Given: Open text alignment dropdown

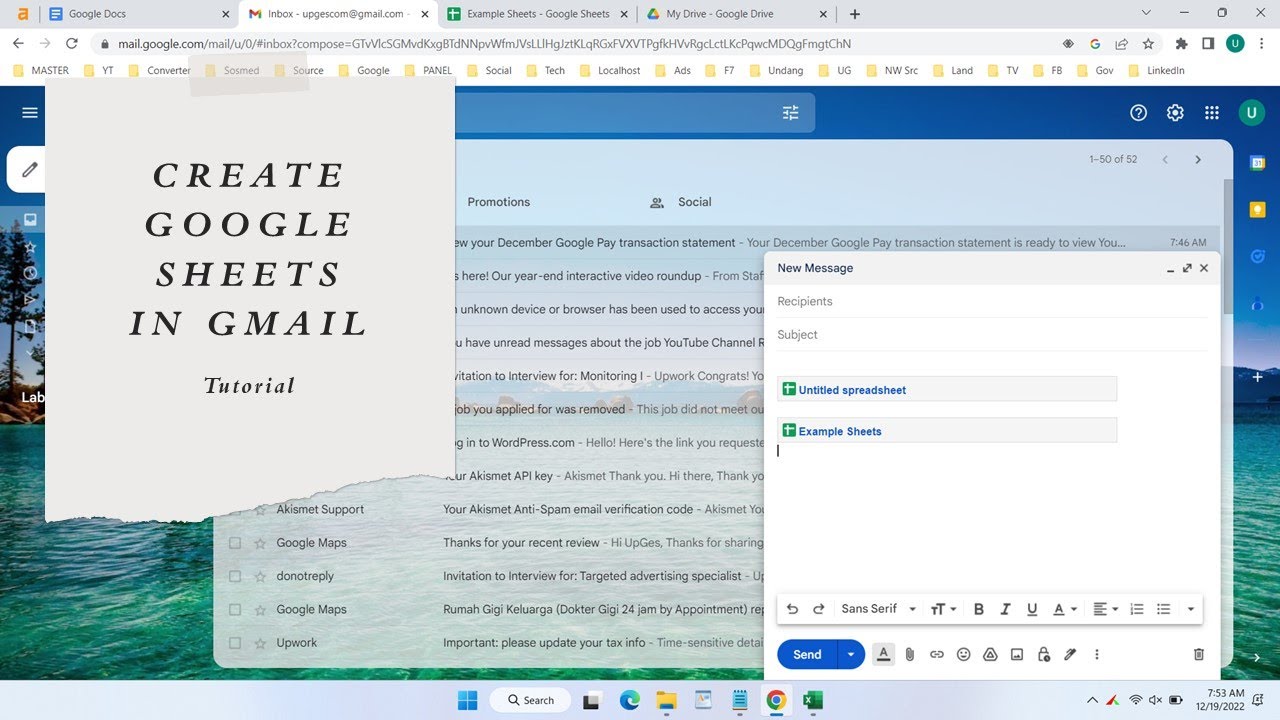Looking at the screenshot, I should (1105, 609).
